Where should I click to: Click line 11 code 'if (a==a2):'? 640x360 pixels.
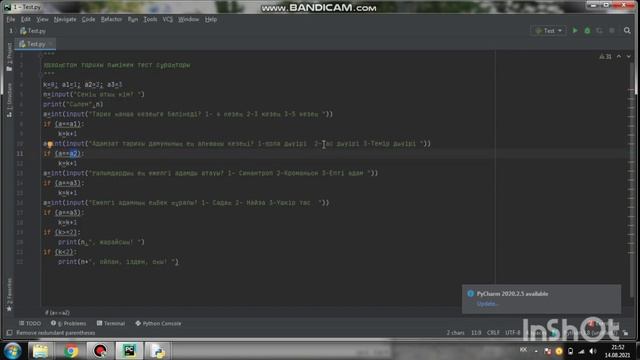[x=64, y=153]
